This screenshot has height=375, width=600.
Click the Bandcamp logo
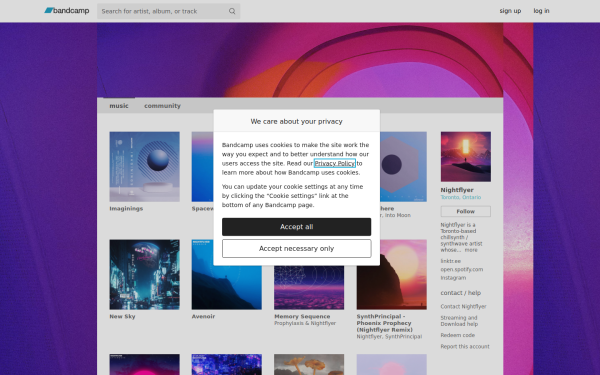pos(67,11)
